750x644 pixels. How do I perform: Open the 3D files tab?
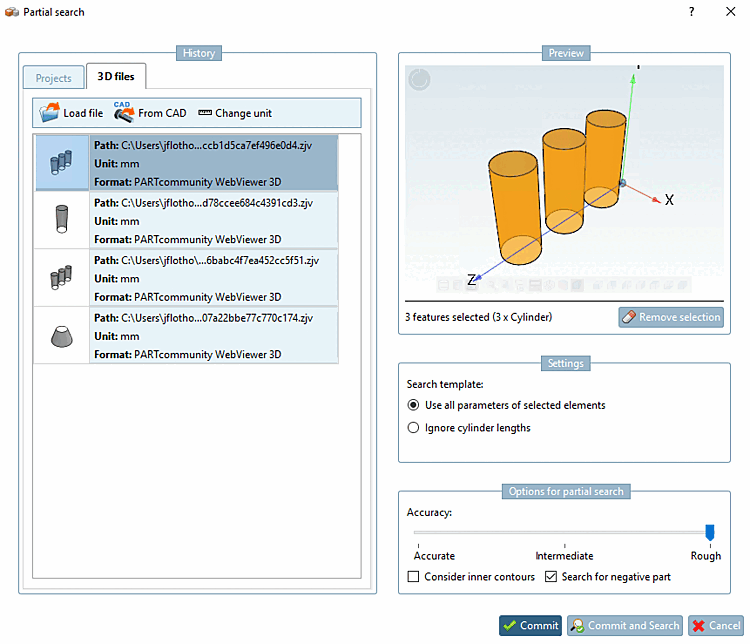pyautogui.click(x=116, y=77)
